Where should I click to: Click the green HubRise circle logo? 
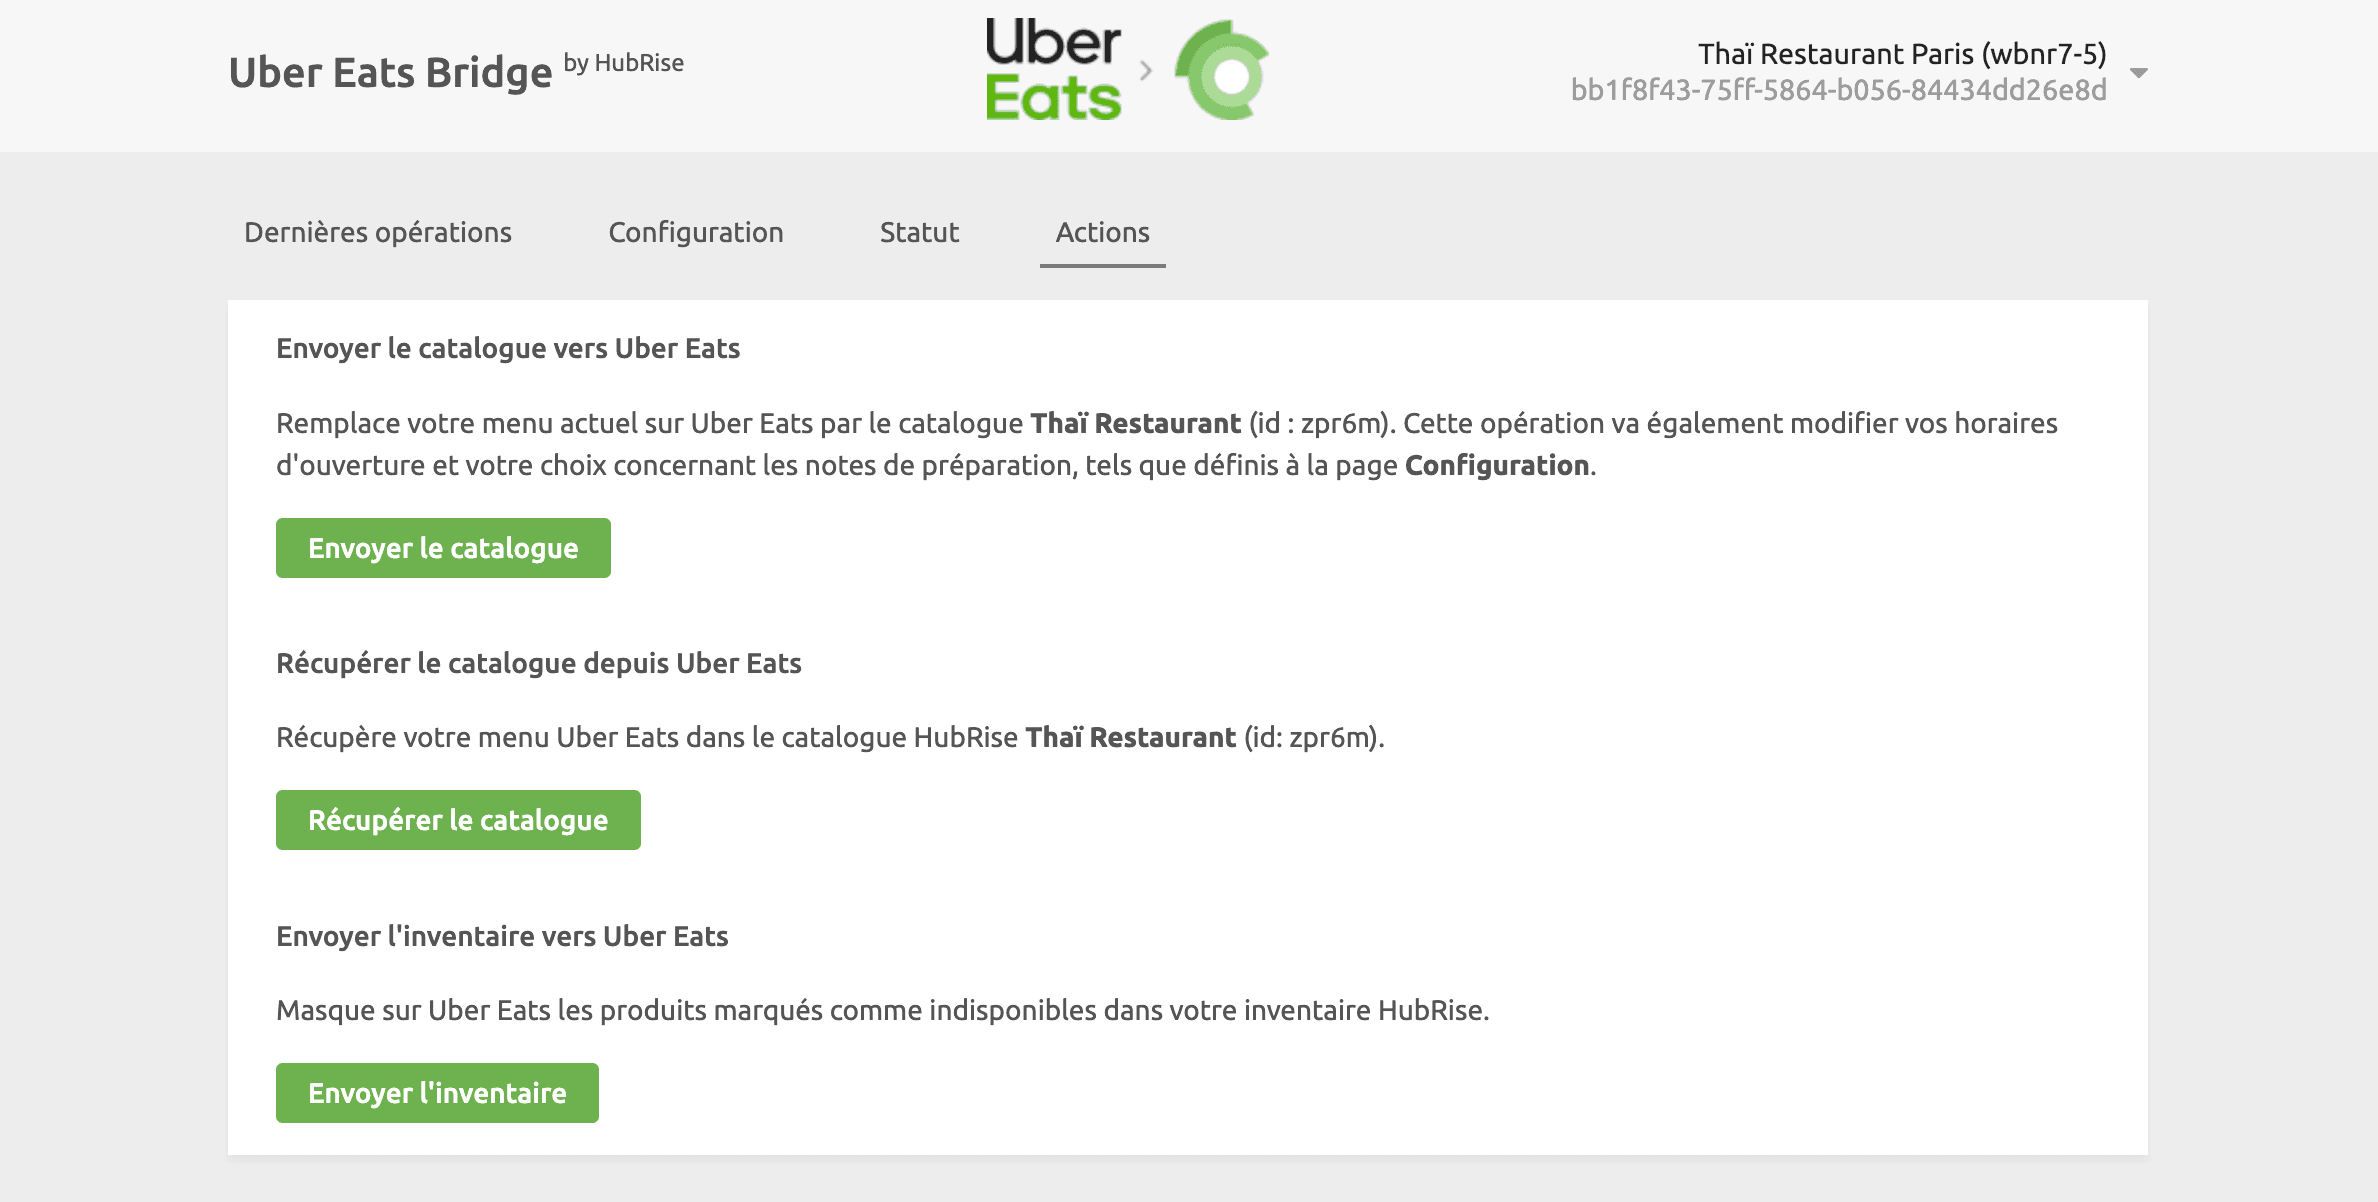click(1222, 72)
